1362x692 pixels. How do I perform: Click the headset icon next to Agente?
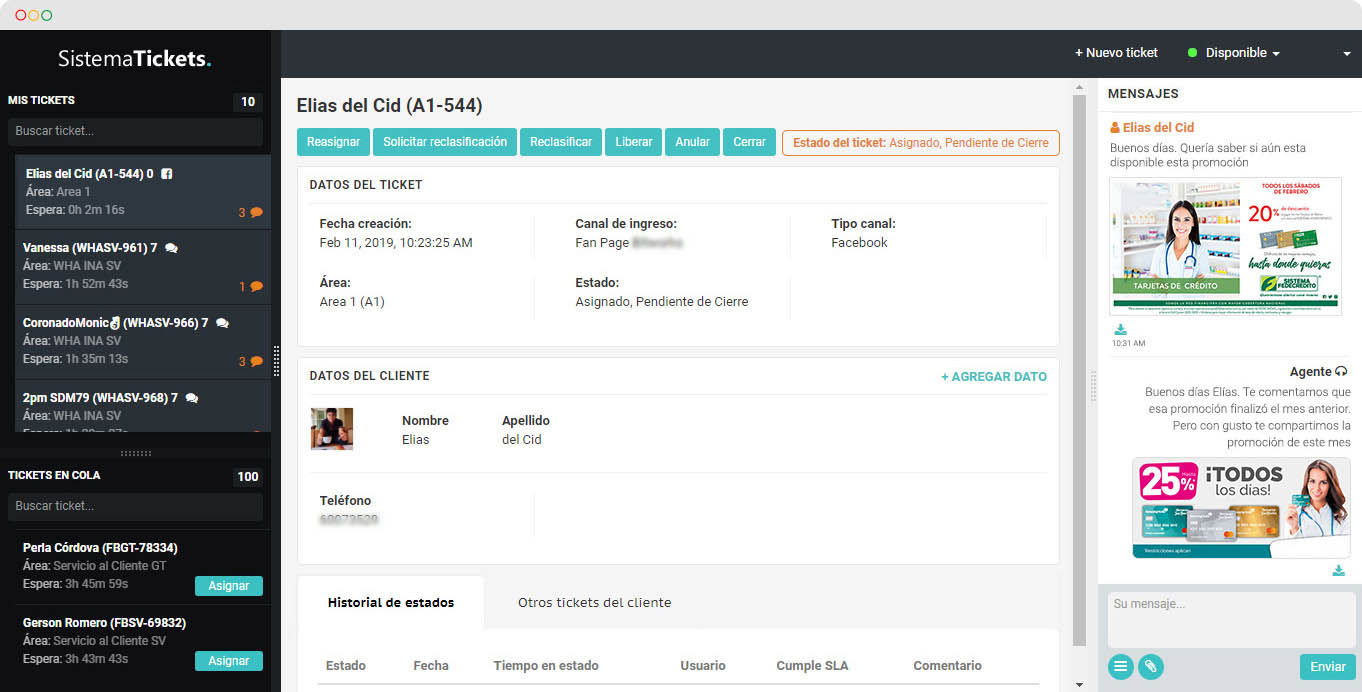coord(1341,371)
